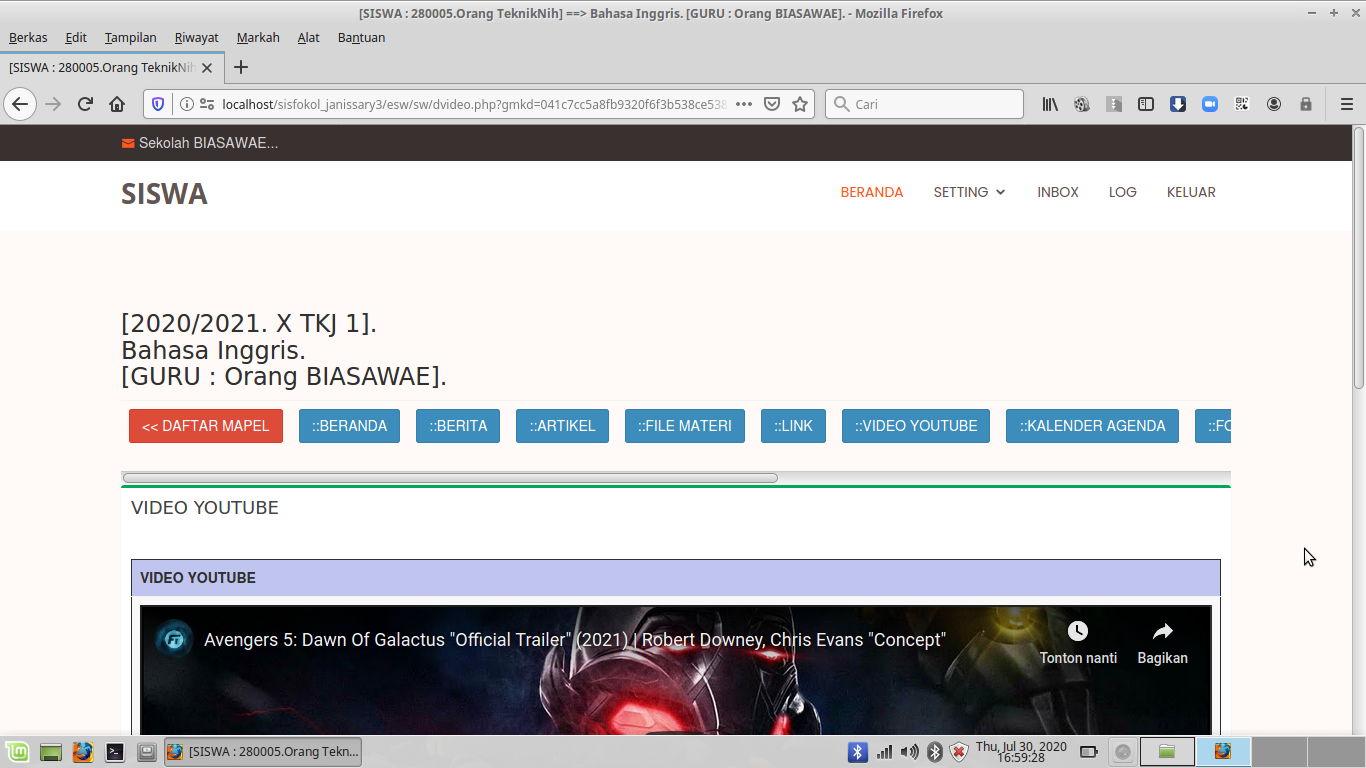Click the Tonton nanti clock icon

click(x=1077, y=631)
